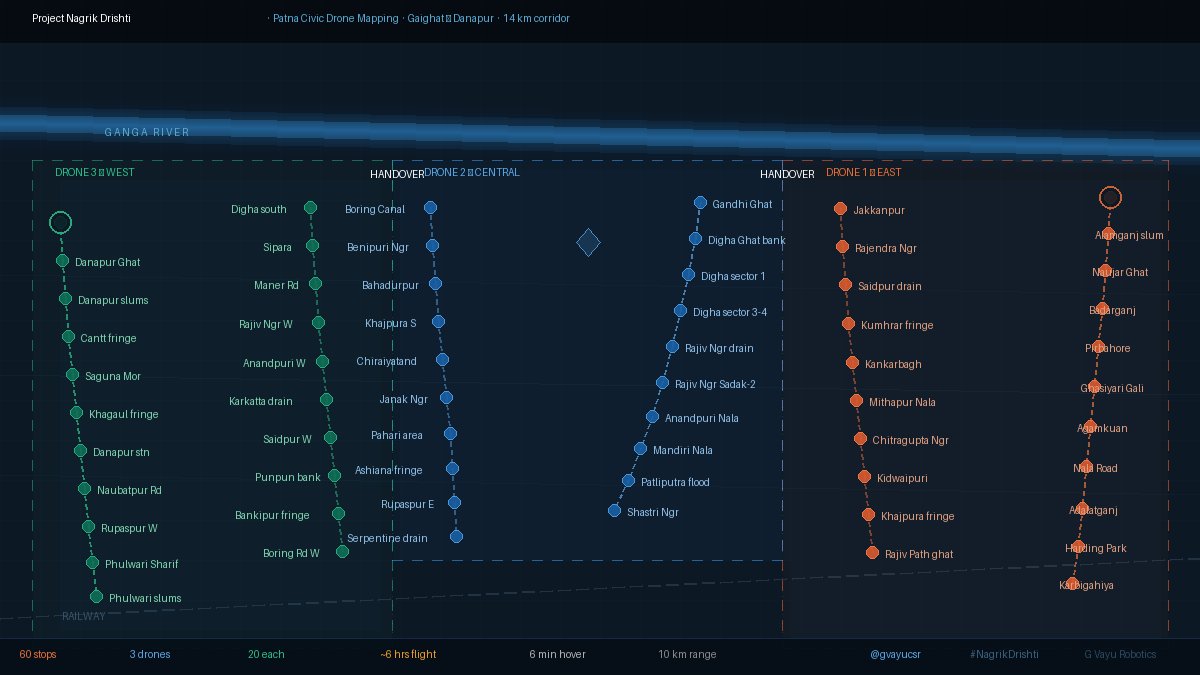Select the Khajpura S waypoint dot
The height and width of the screenshot is (675, 1200).
pos(438,322)
